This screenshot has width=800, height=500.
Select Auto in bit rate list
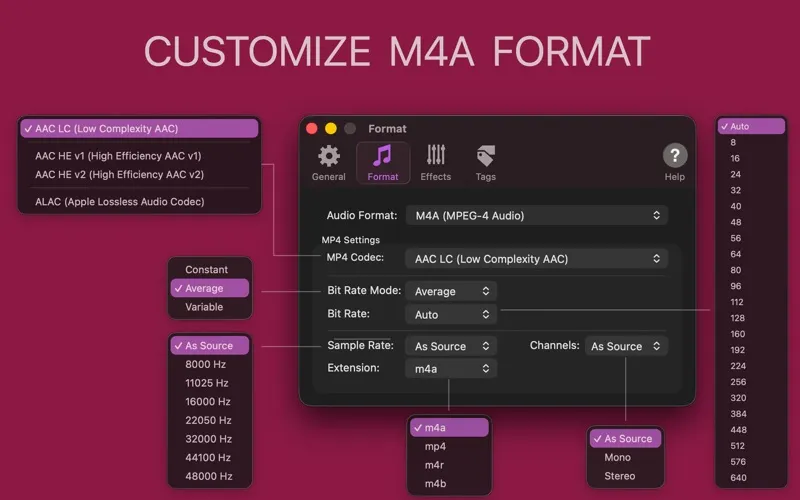point(752,126)
